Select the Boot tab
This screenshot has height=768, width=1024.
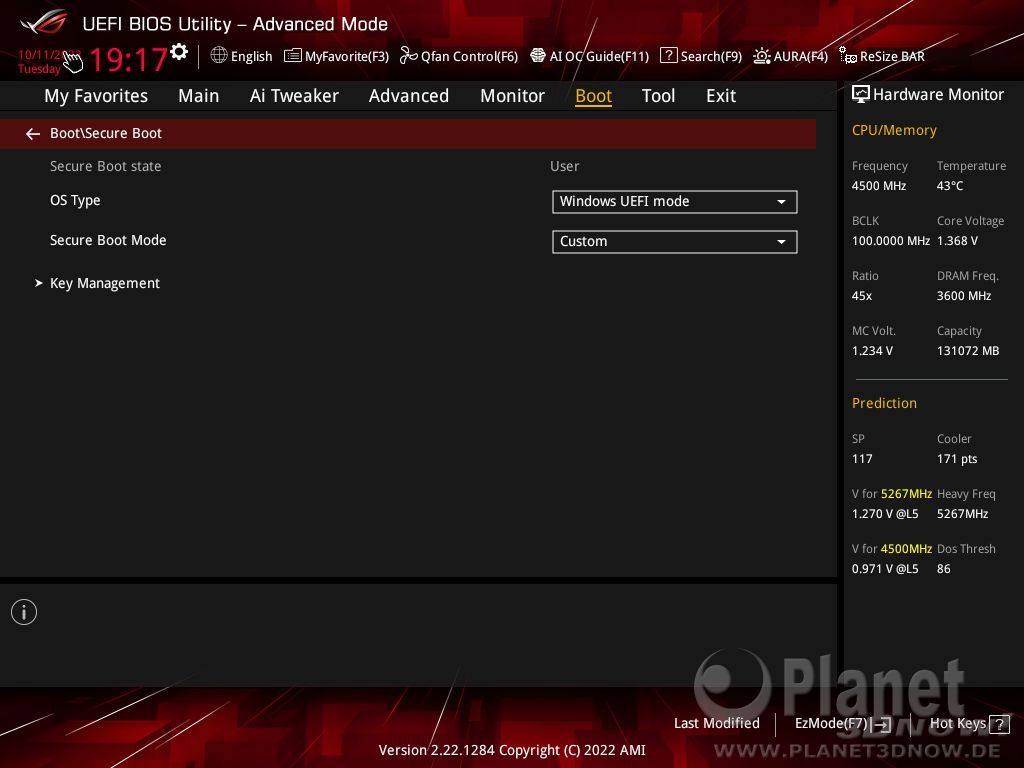(594, 96)
